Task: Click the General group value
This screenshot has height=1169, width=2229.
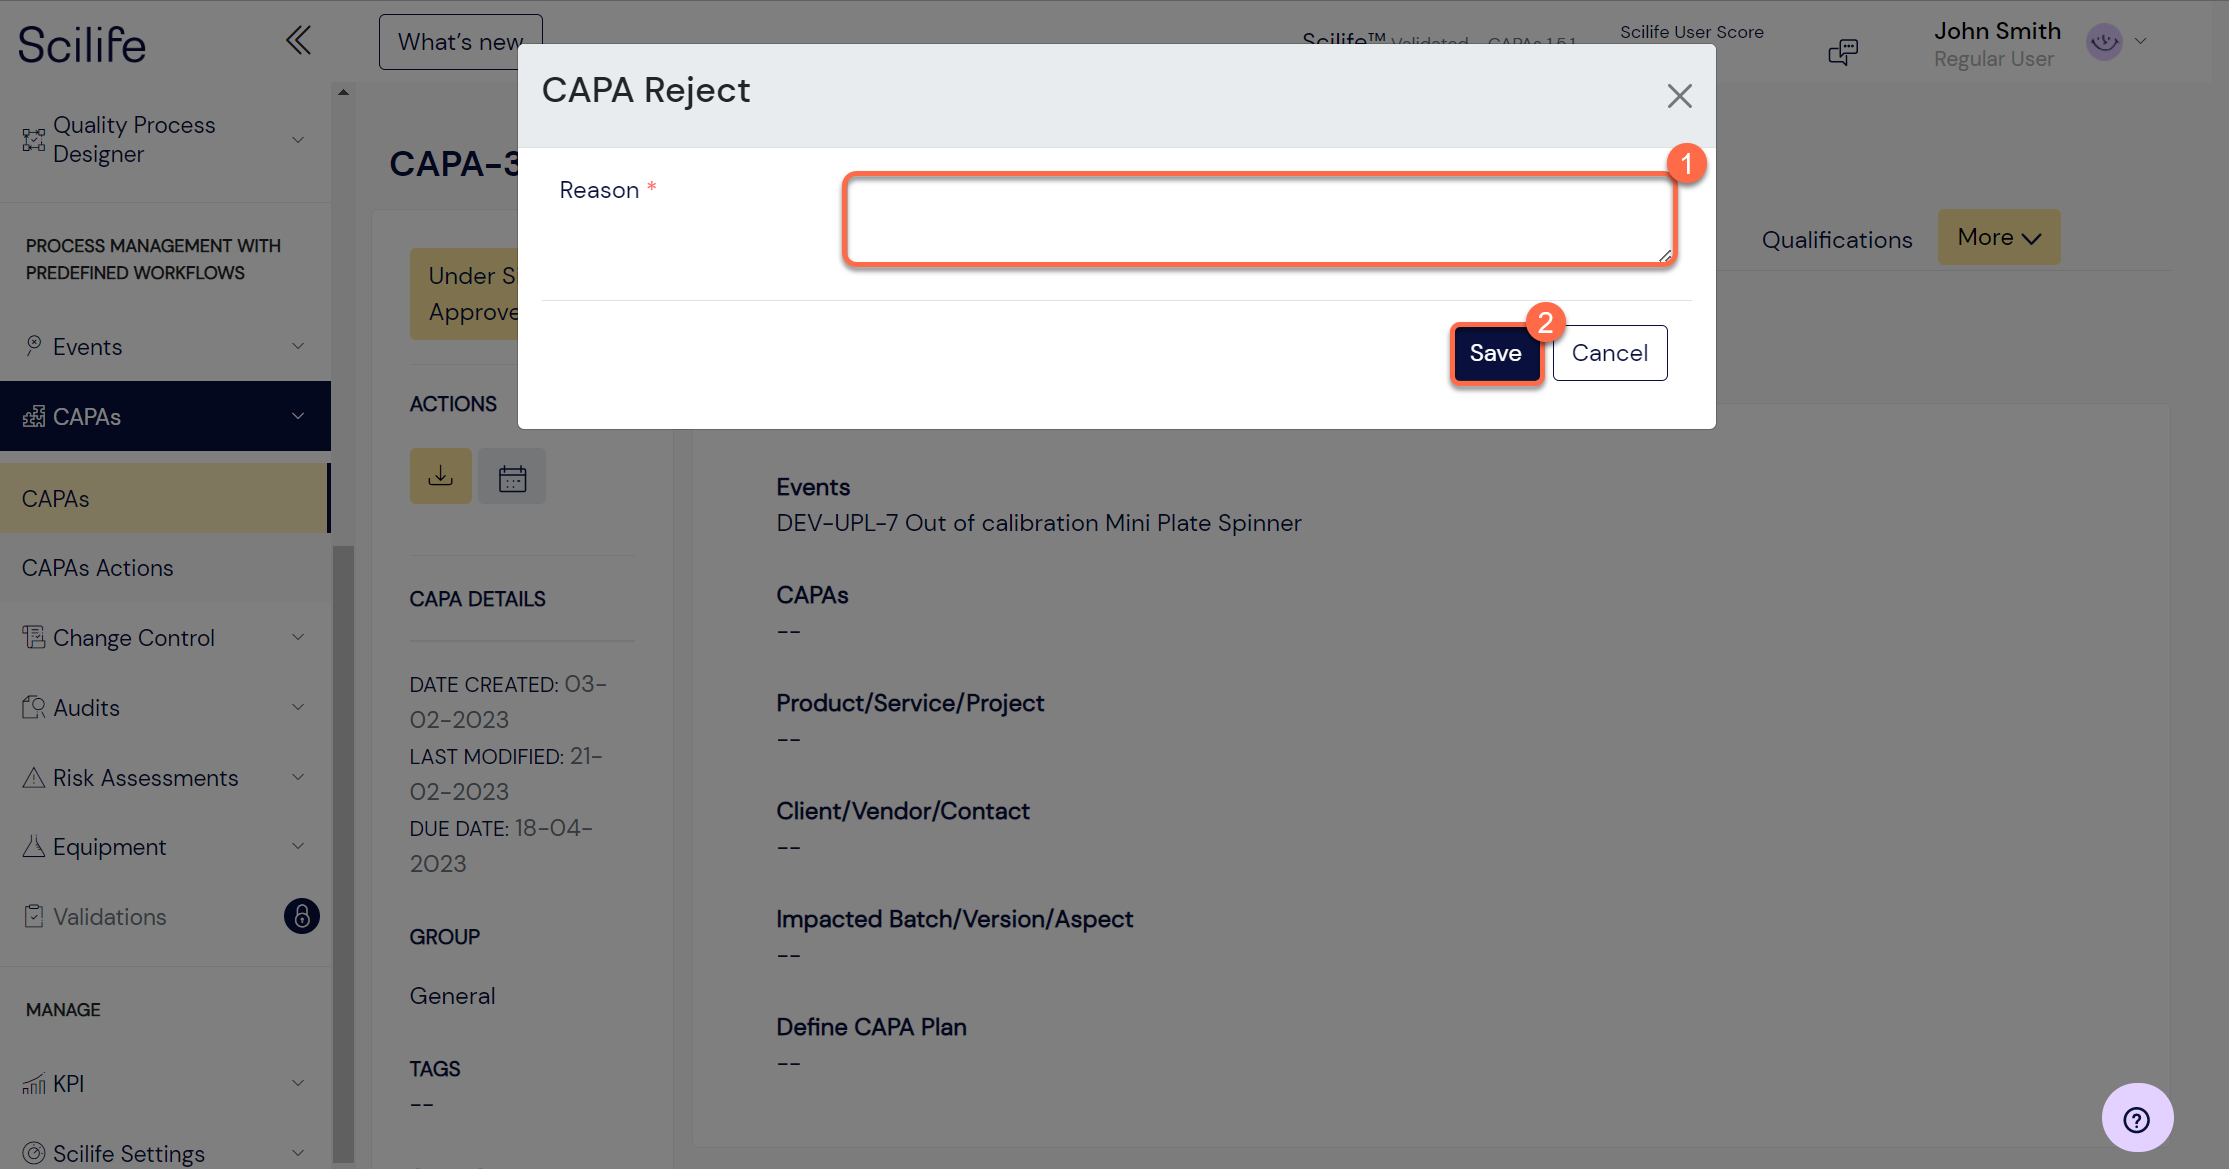Action: point(452,996)
